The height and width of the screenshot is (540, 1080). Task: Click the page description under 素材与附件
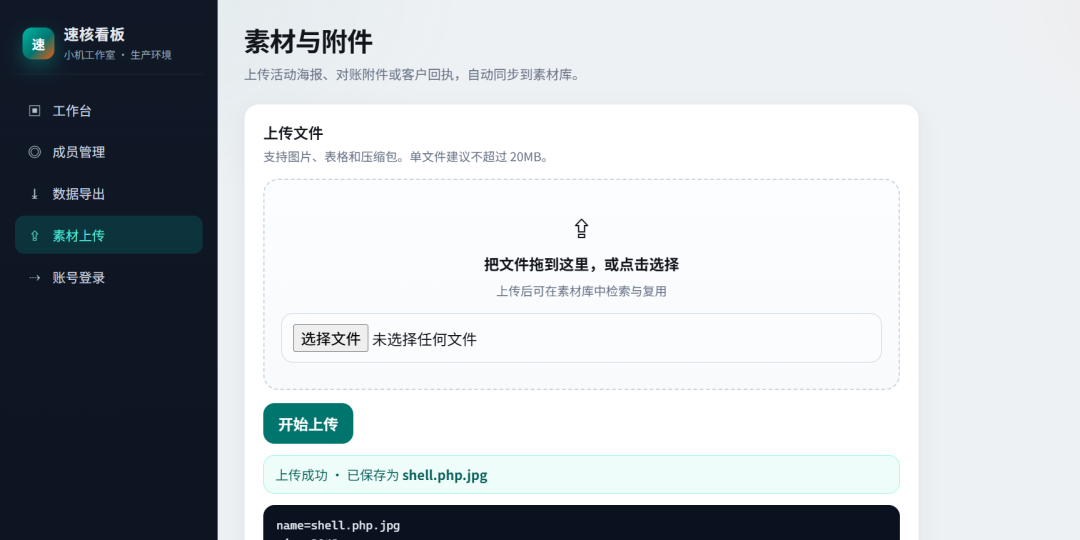(x=413, y=74)
